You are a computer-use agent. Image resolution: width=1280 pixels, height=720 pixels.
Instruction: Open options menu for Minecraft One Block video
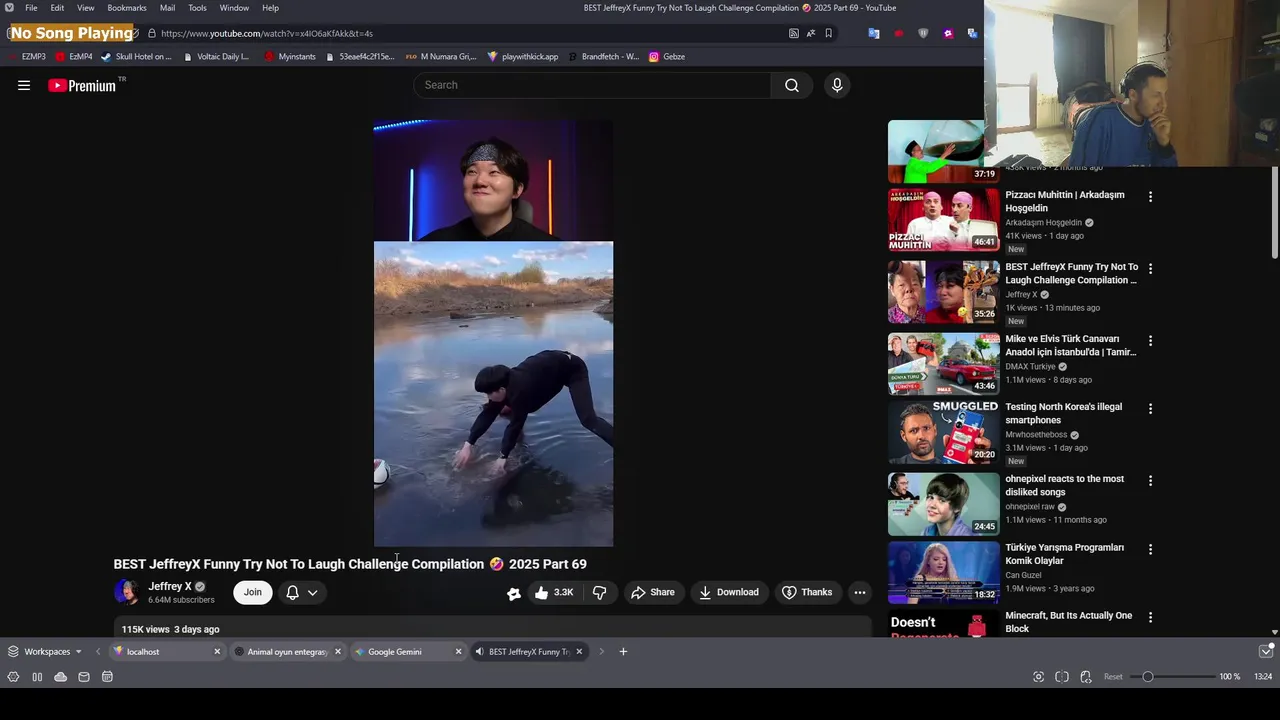coord(1150,618)
